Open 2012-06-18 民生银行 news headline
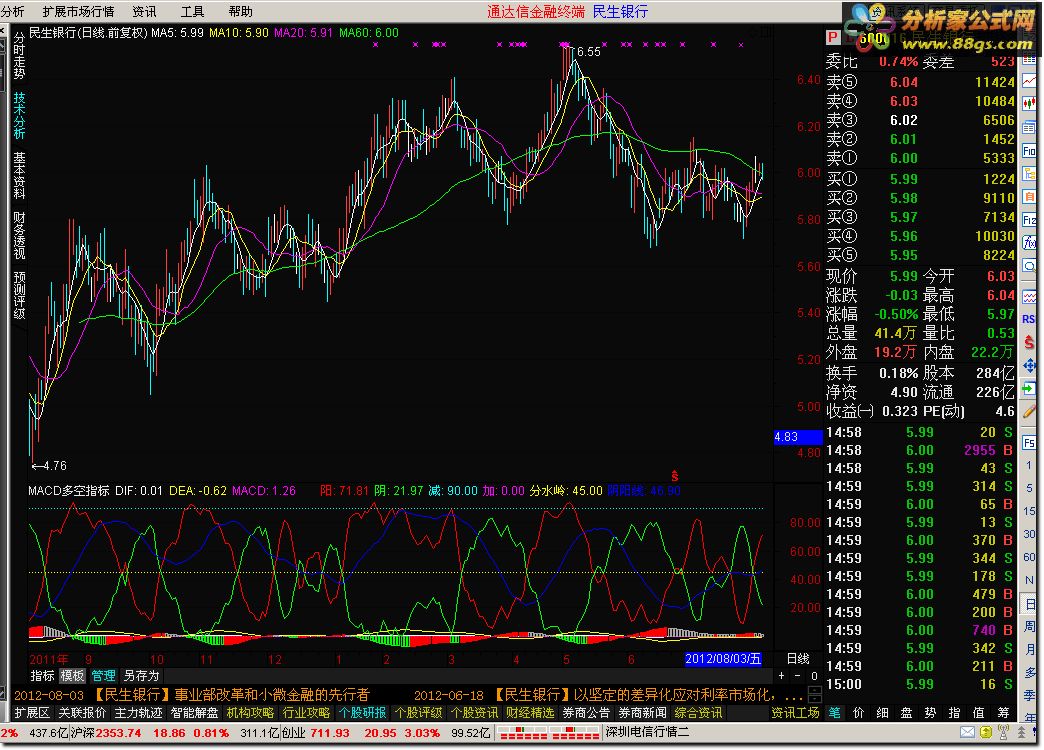 point(608,695)
